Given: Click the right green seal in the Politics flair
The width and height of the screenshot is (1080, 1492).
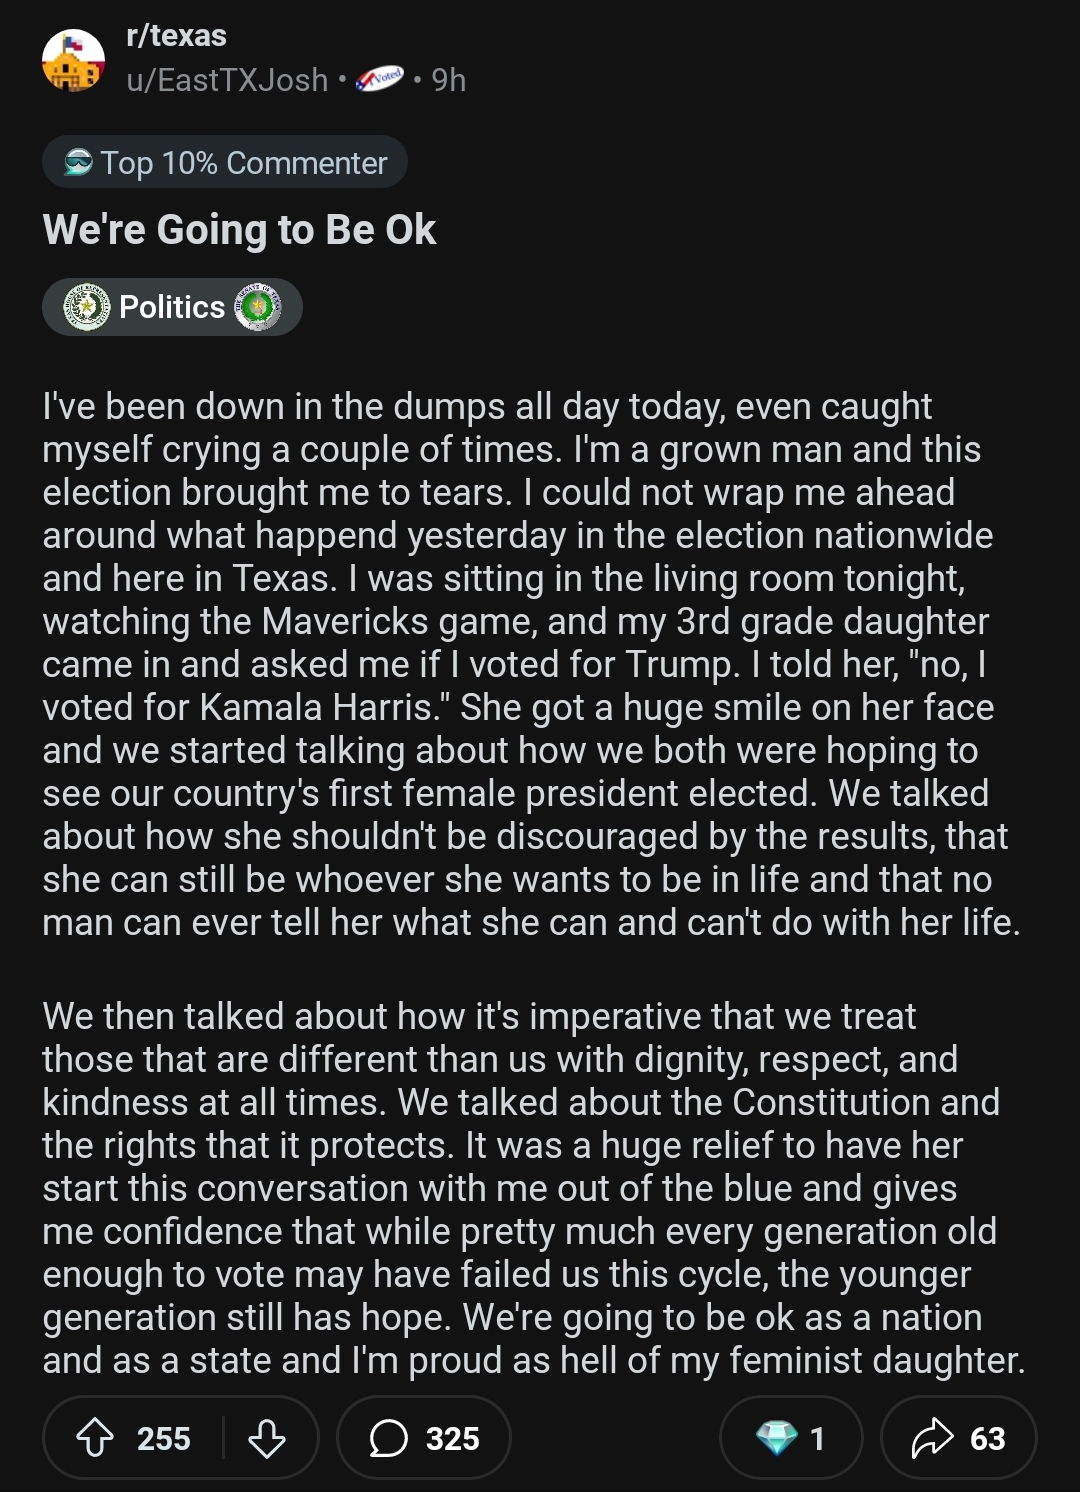Looking at the screenshot, I should (x=258, y=307).
